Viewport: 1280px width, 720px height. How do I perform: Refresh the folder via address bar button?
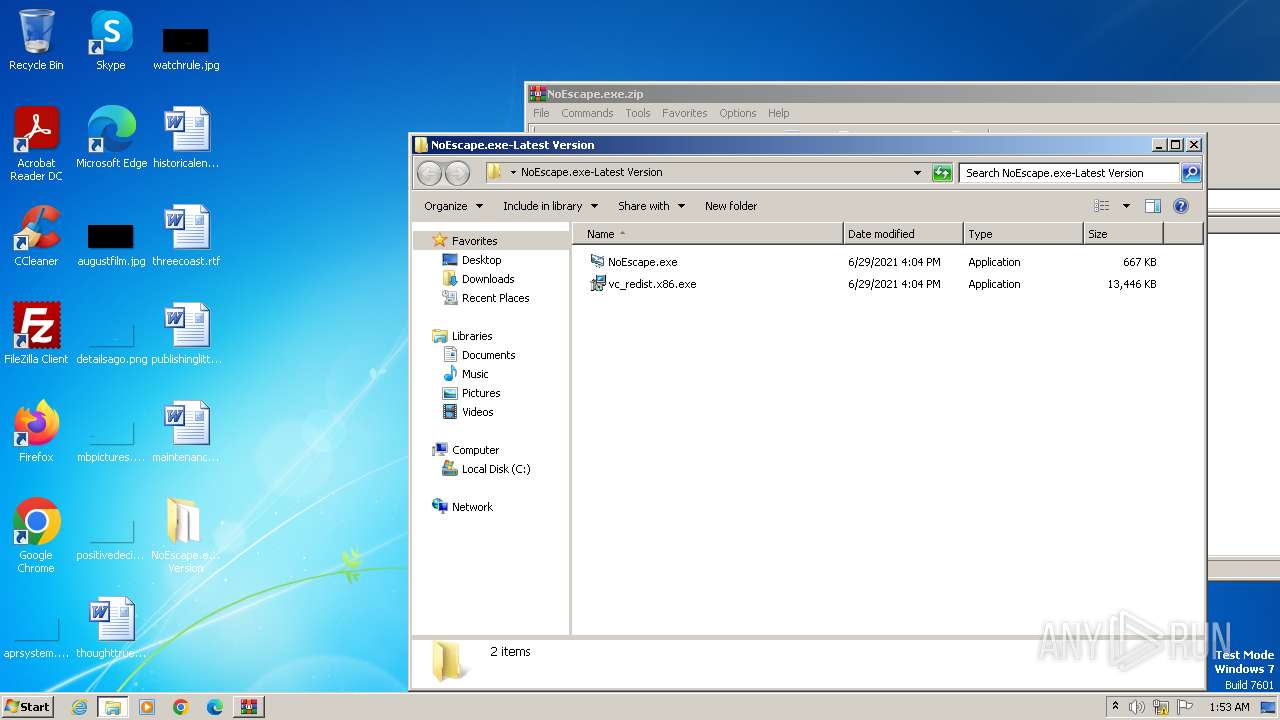[942, 173]
